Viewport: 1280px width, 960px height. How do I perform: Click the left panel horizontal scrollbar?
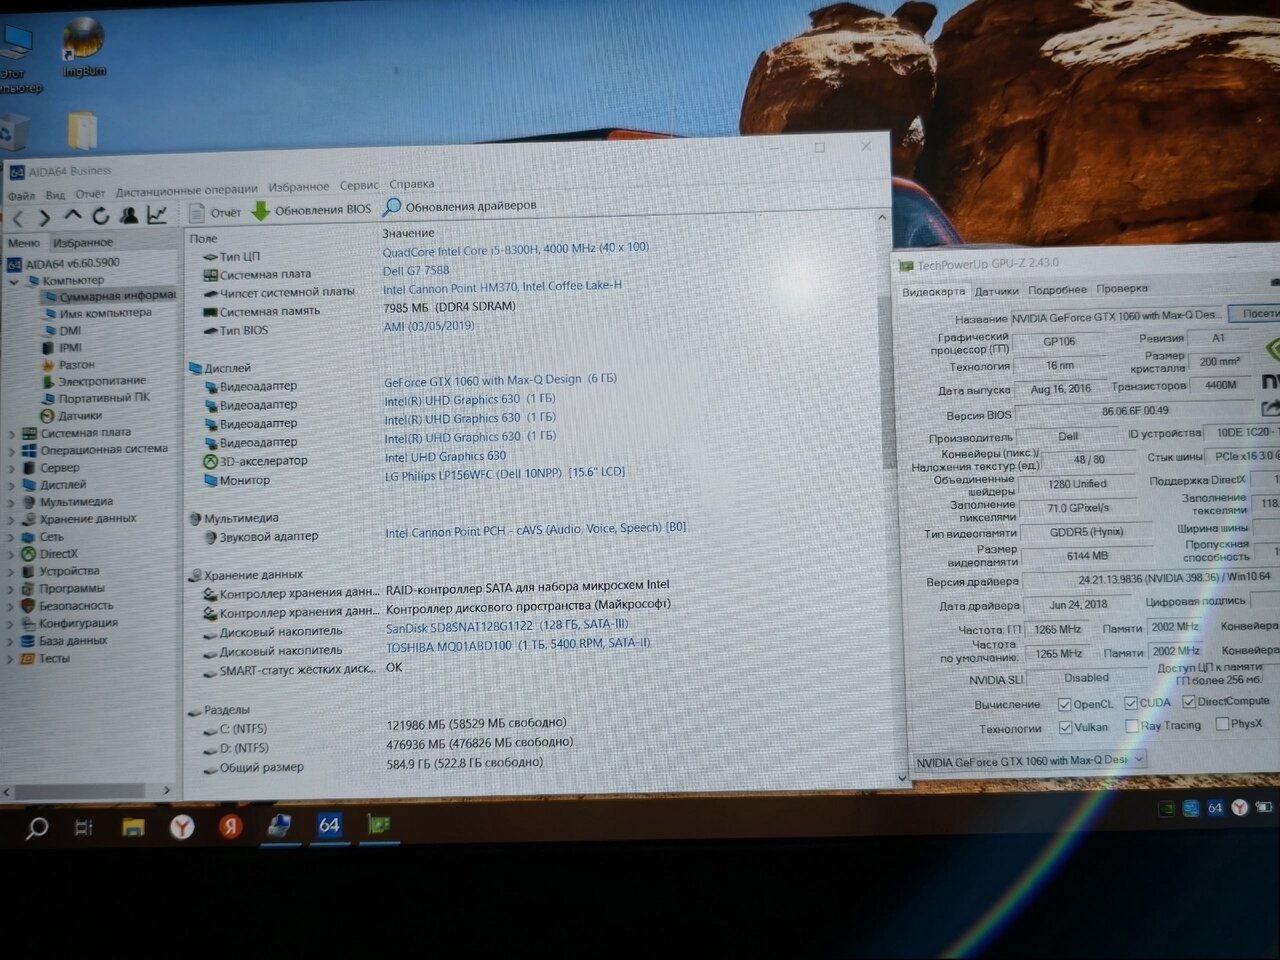(x=88, y=791)
